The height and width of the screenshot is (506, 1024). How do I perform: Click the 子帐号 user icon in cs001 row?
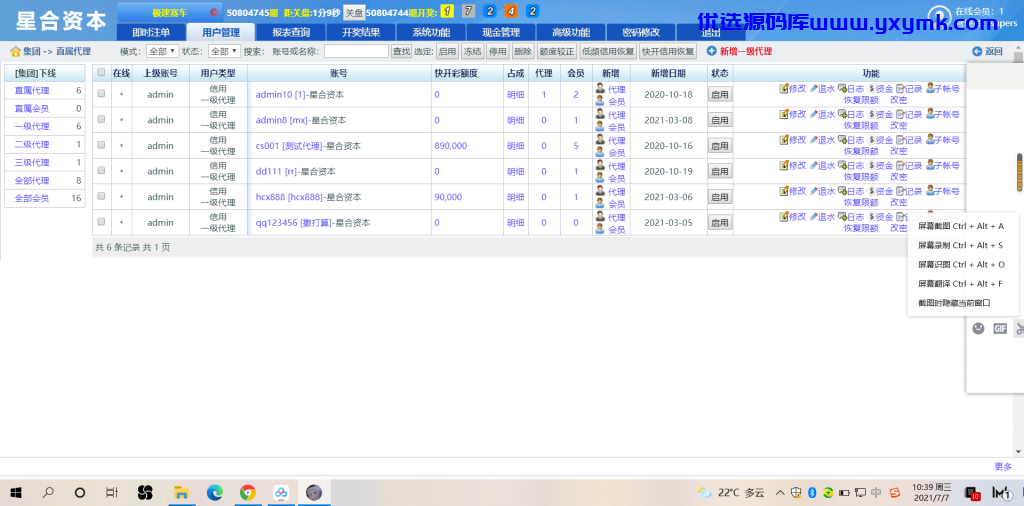930,140
